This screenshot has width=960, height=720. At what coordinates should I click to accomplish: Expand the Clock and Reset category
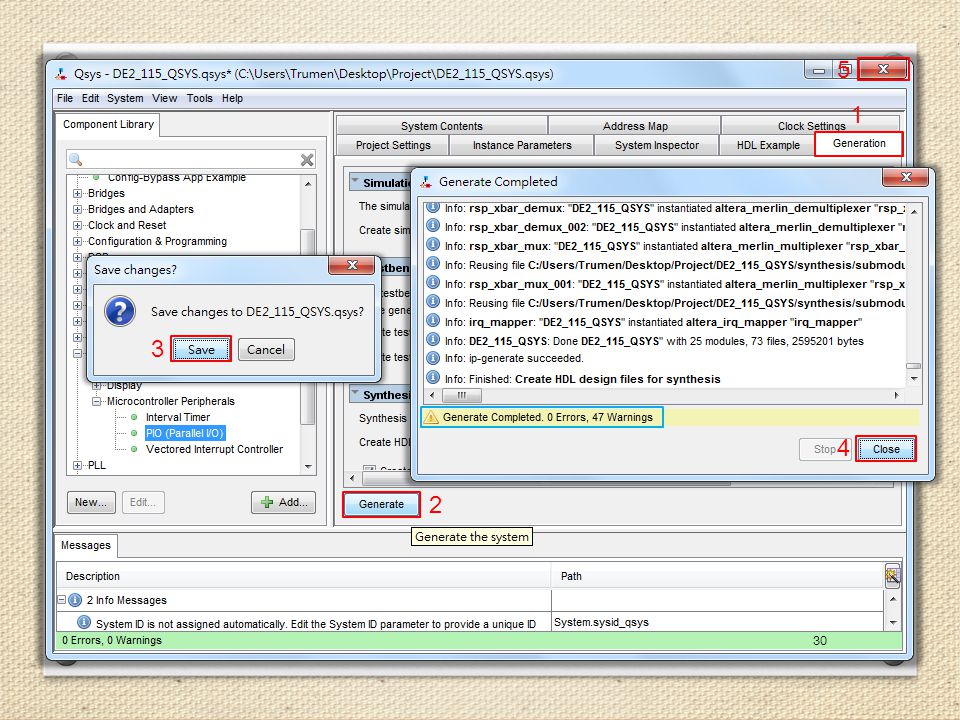78,225
